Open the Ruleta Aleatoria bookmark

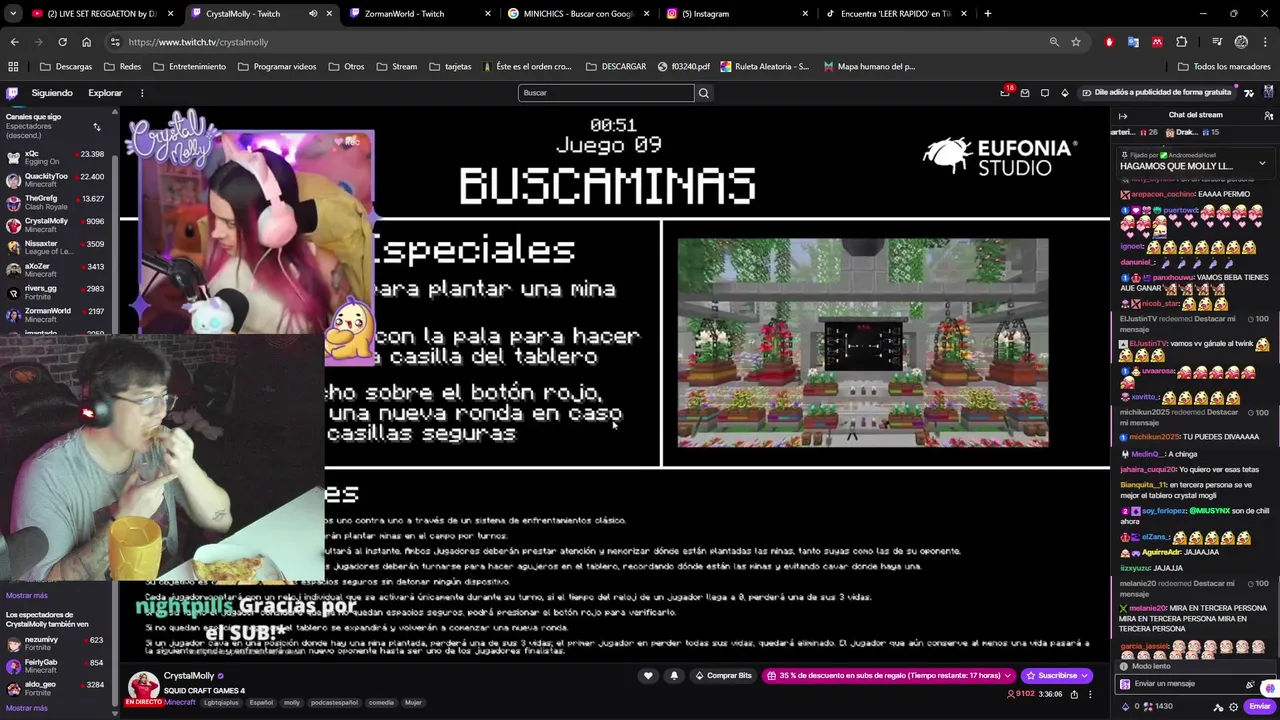pos(765,66)
